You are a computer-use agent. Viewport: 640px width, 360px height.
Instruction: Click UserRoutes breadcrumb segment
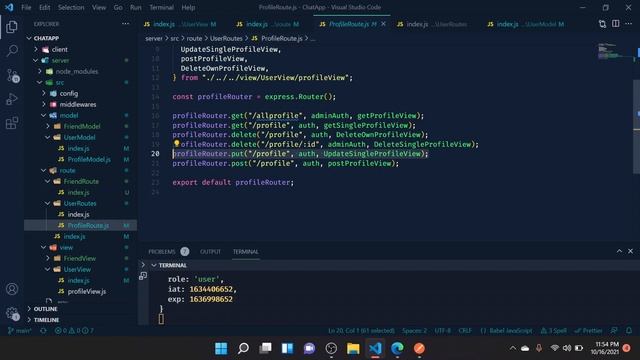click(226, 38)
